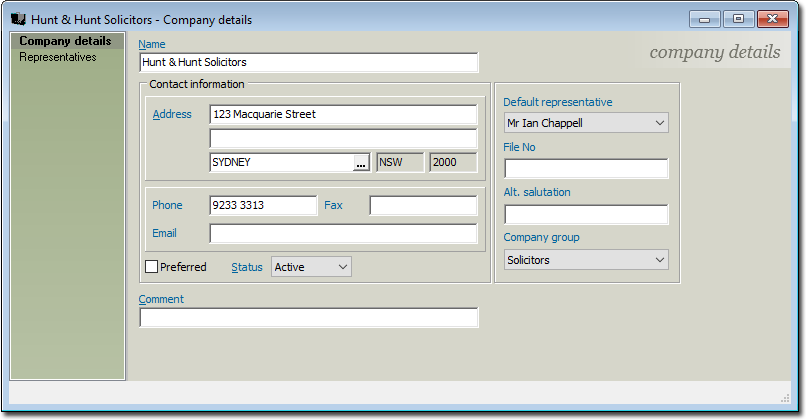The width and height of the screenshot is (806, 420).
Task: Click the Comment text field
Action: pos(309,318)
